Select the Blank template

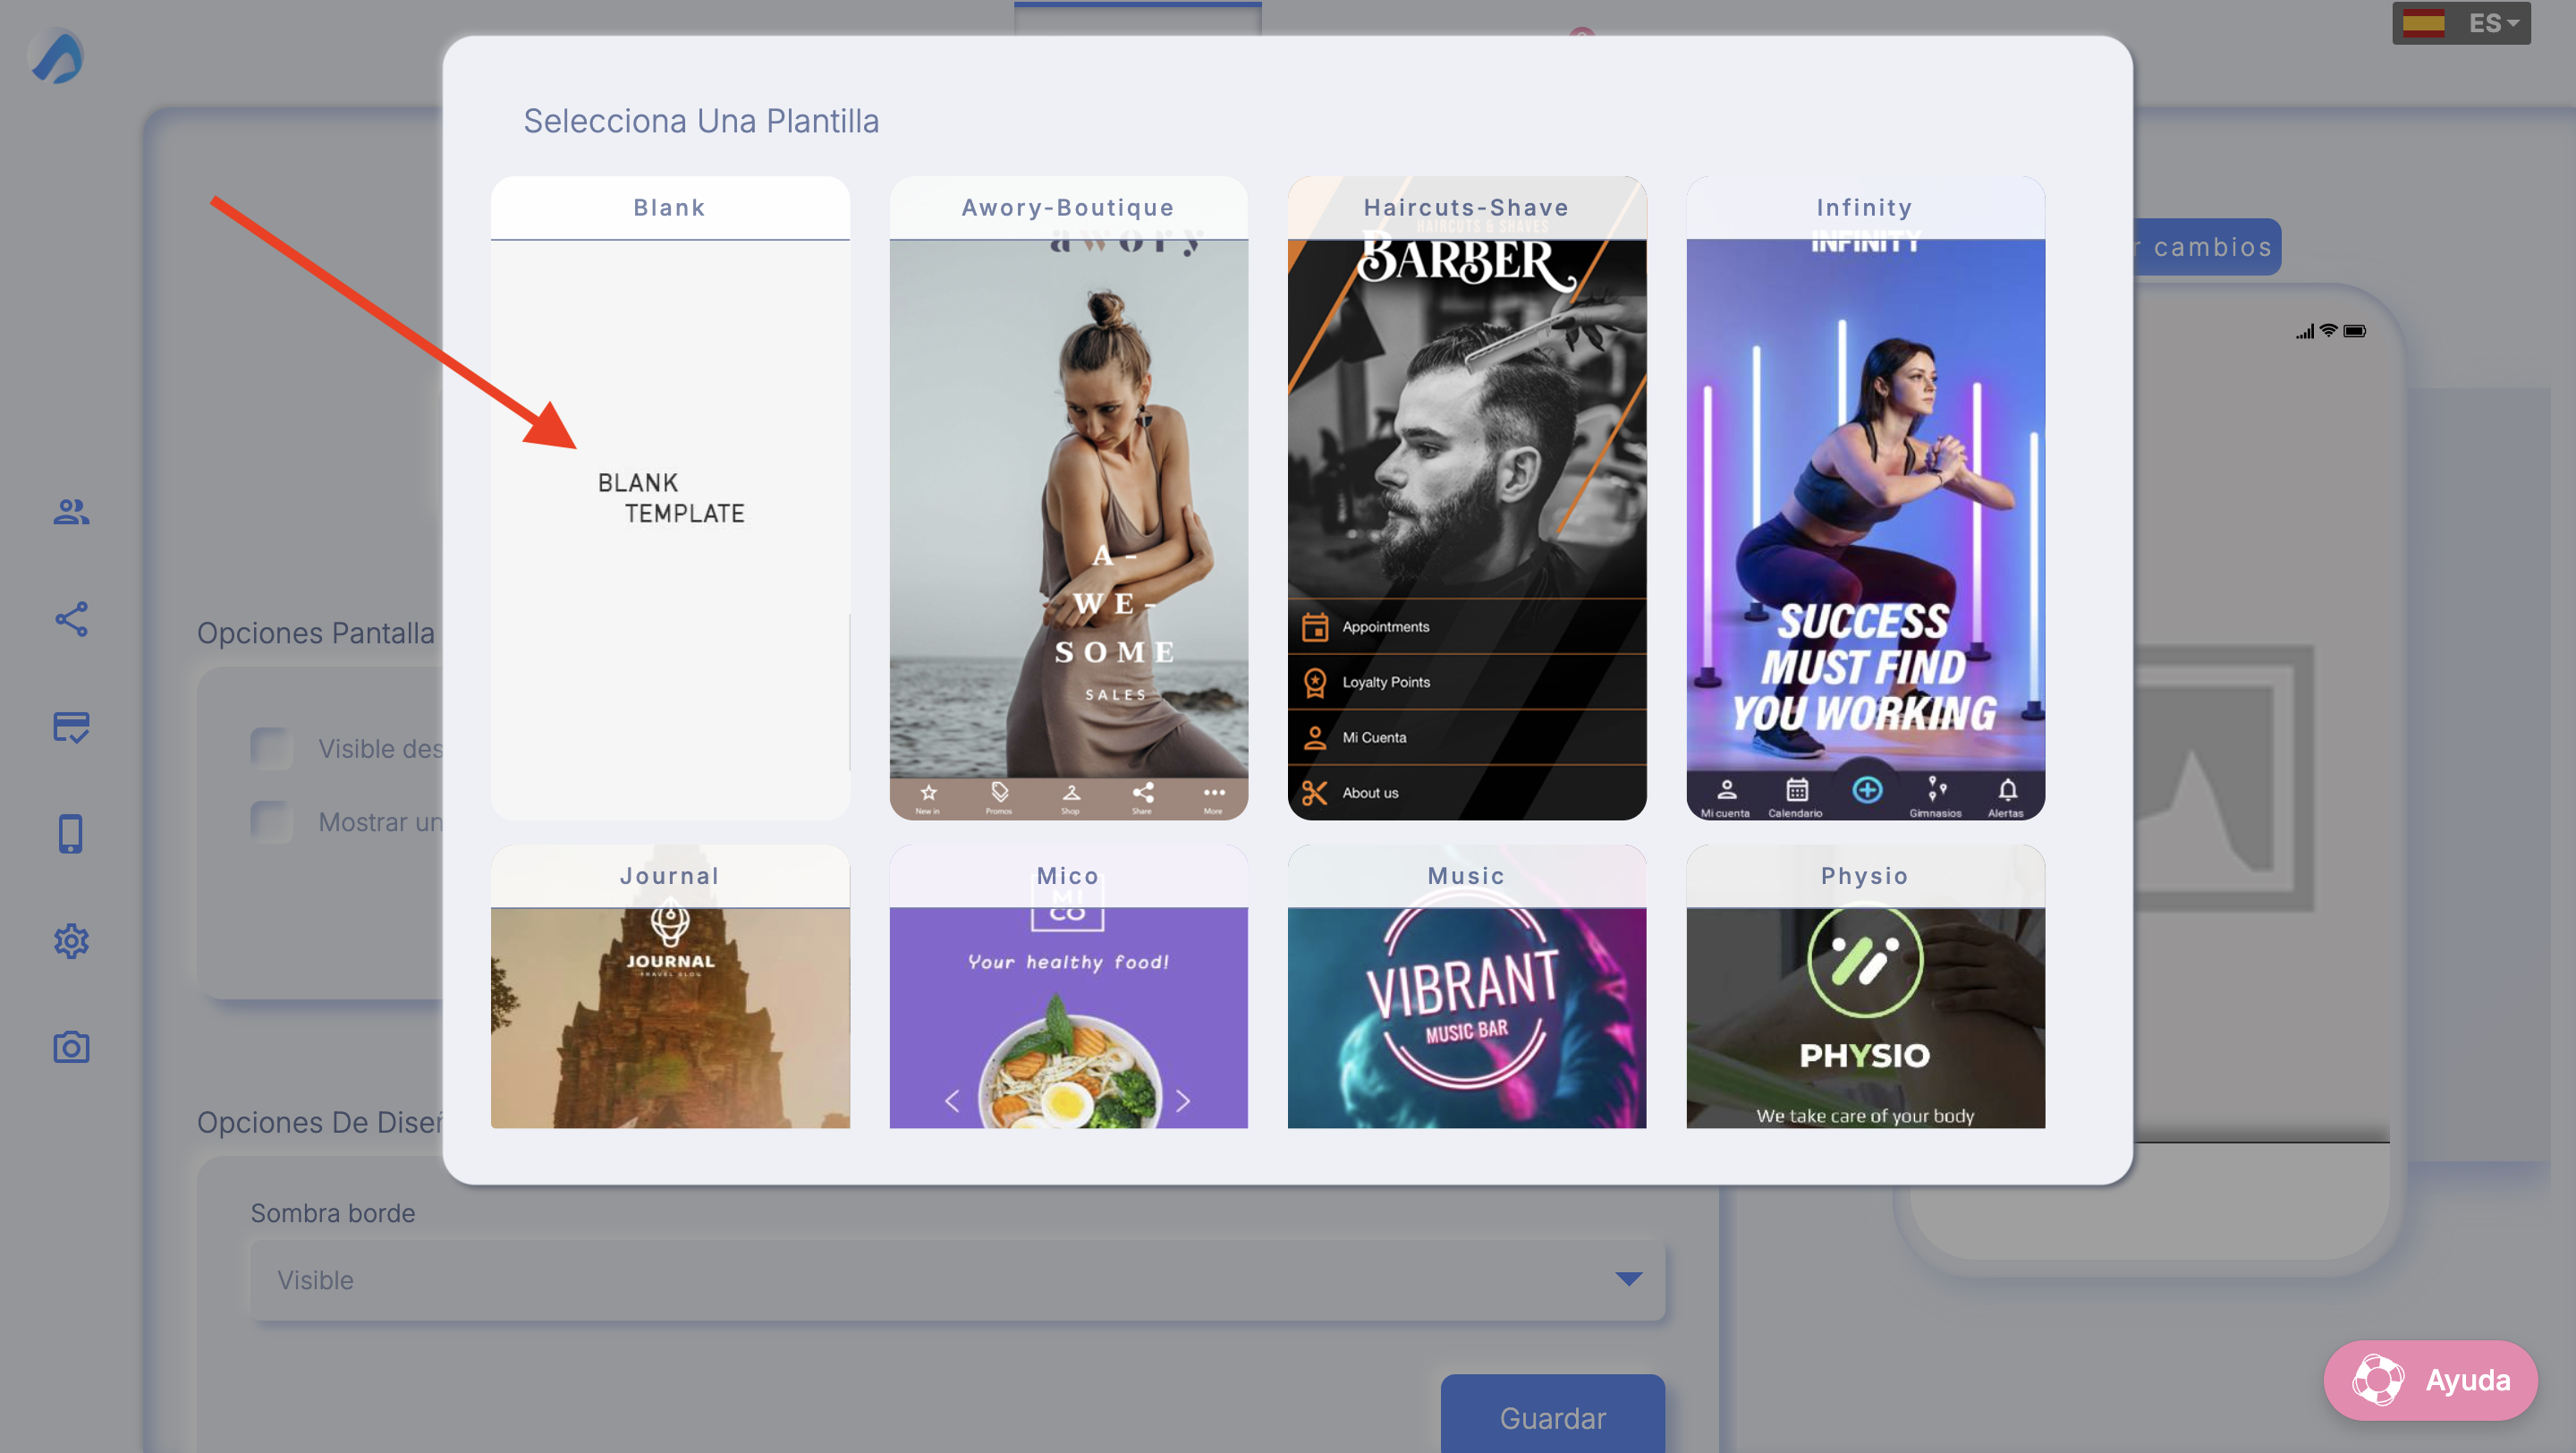(x=670, y=498)
